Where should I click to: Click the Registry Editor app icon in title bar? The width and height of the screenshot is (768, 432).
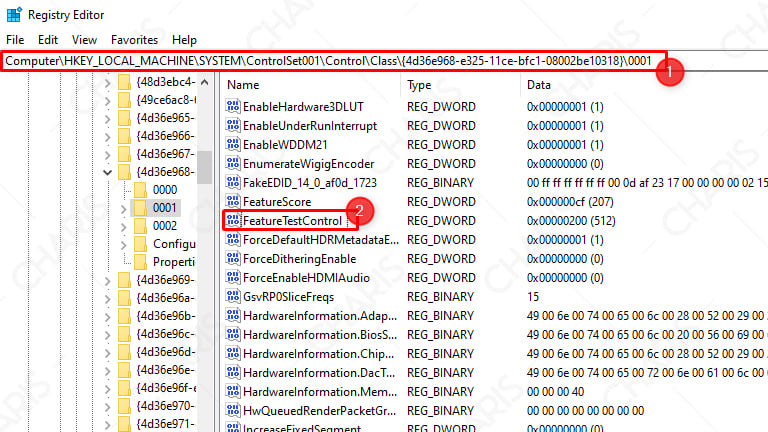coord(14,15)
